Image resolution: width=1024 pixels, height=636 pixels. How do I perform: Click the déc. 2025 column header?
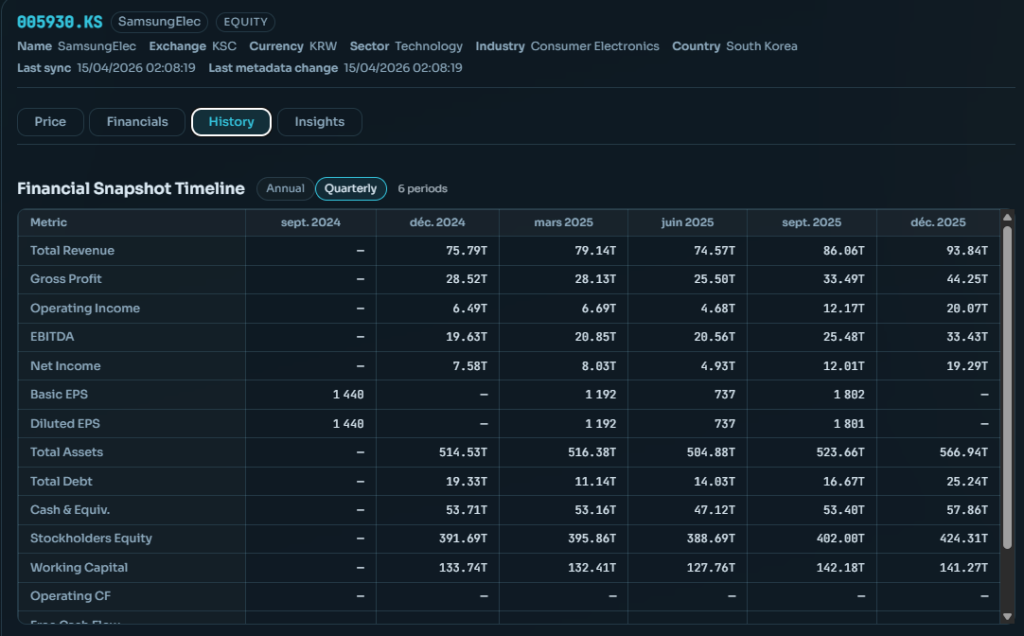pos(938,222)
